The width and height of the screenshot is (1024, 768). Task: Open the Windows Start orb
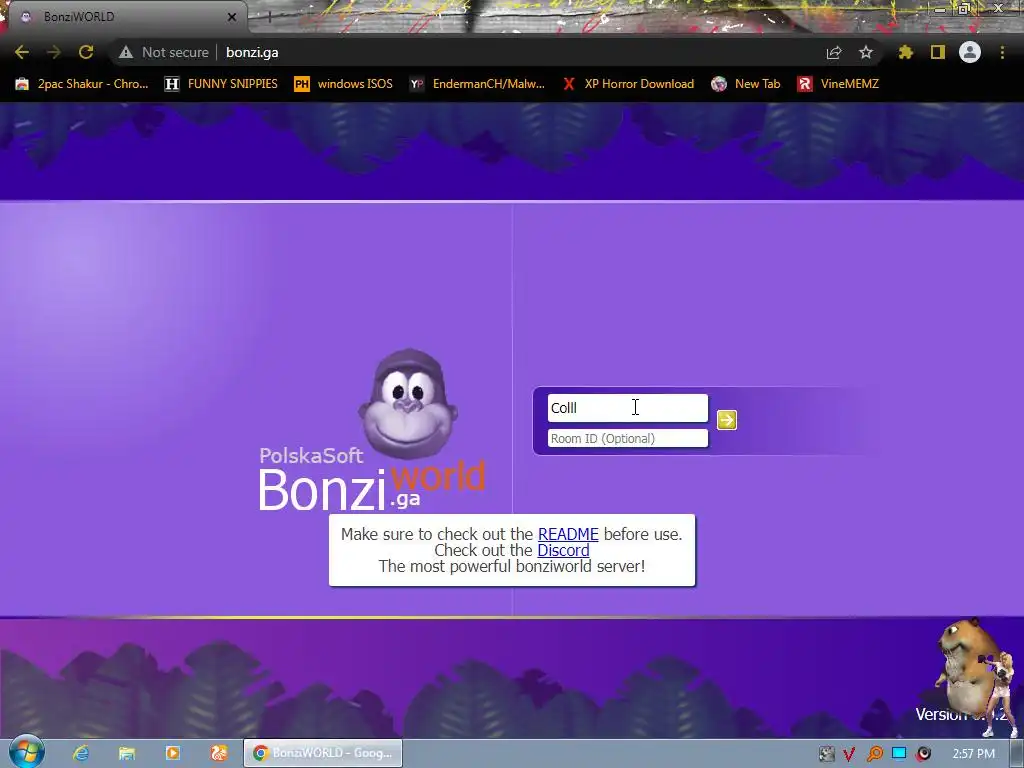(x=26, y=752)
